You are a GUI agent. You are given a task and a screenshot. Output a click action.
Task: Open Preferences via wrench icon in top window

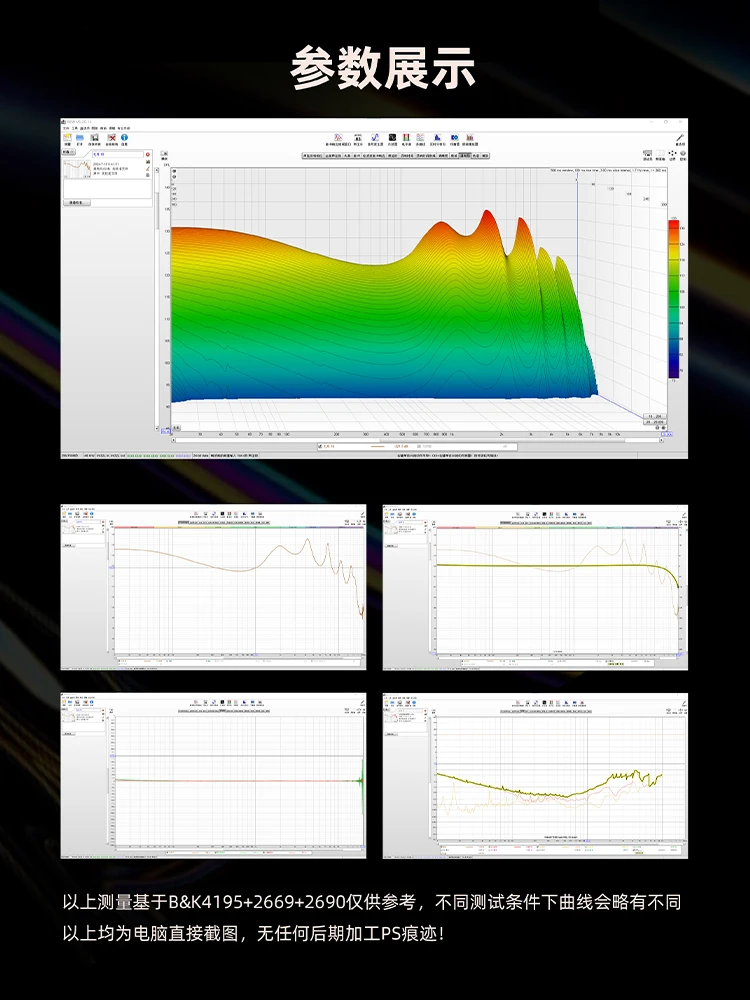680,138
